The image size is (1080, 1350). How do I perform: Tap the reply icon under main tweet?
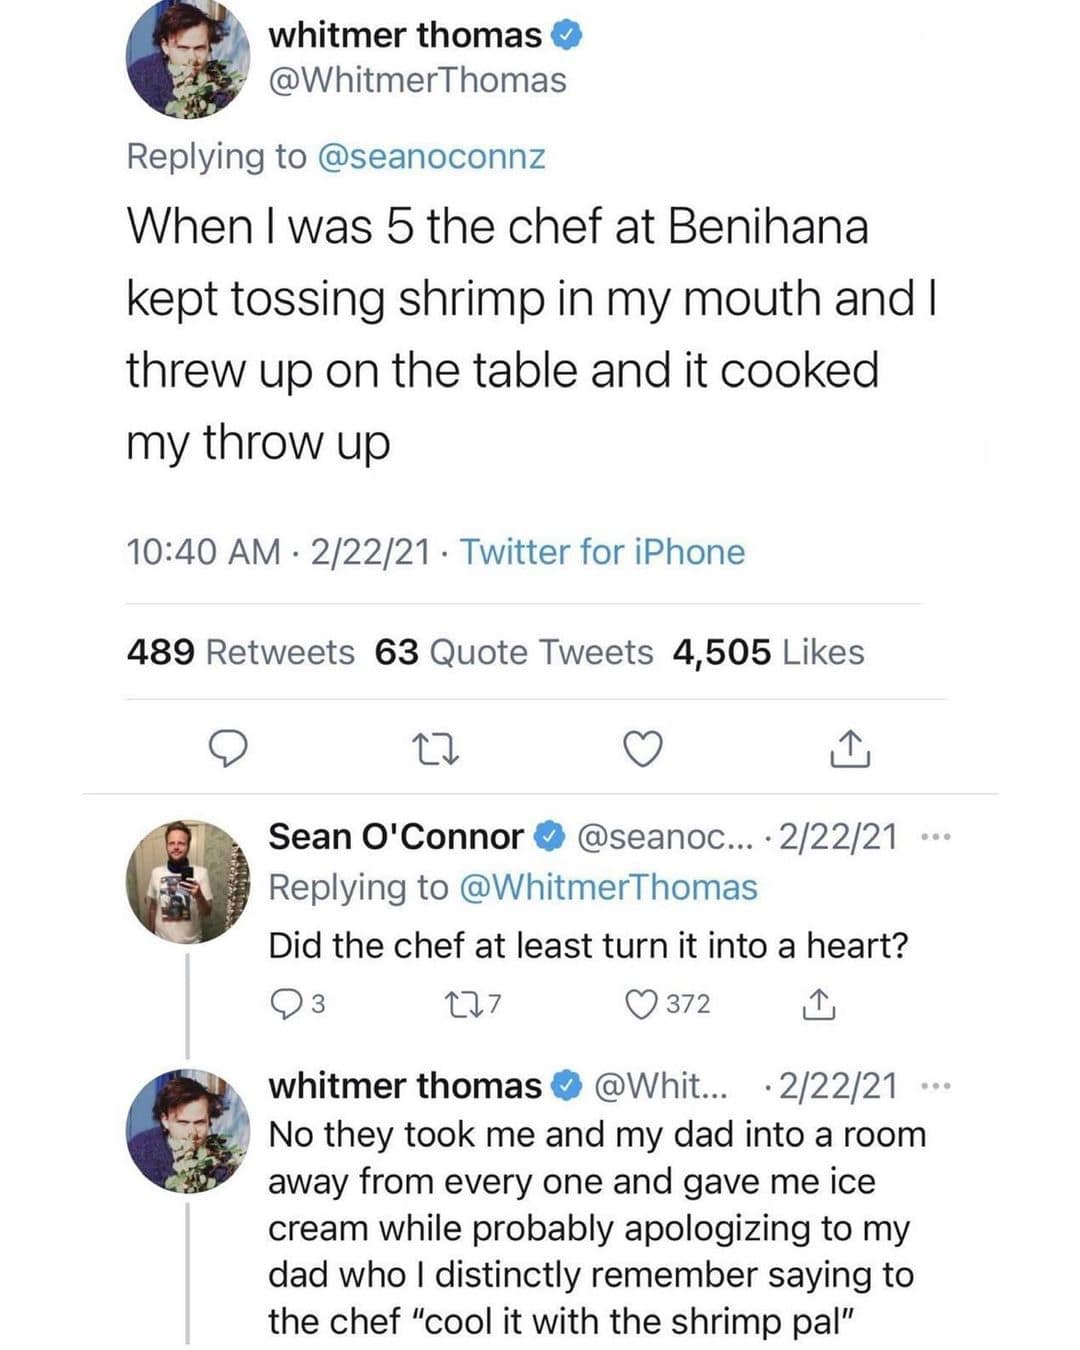point(228,748)
